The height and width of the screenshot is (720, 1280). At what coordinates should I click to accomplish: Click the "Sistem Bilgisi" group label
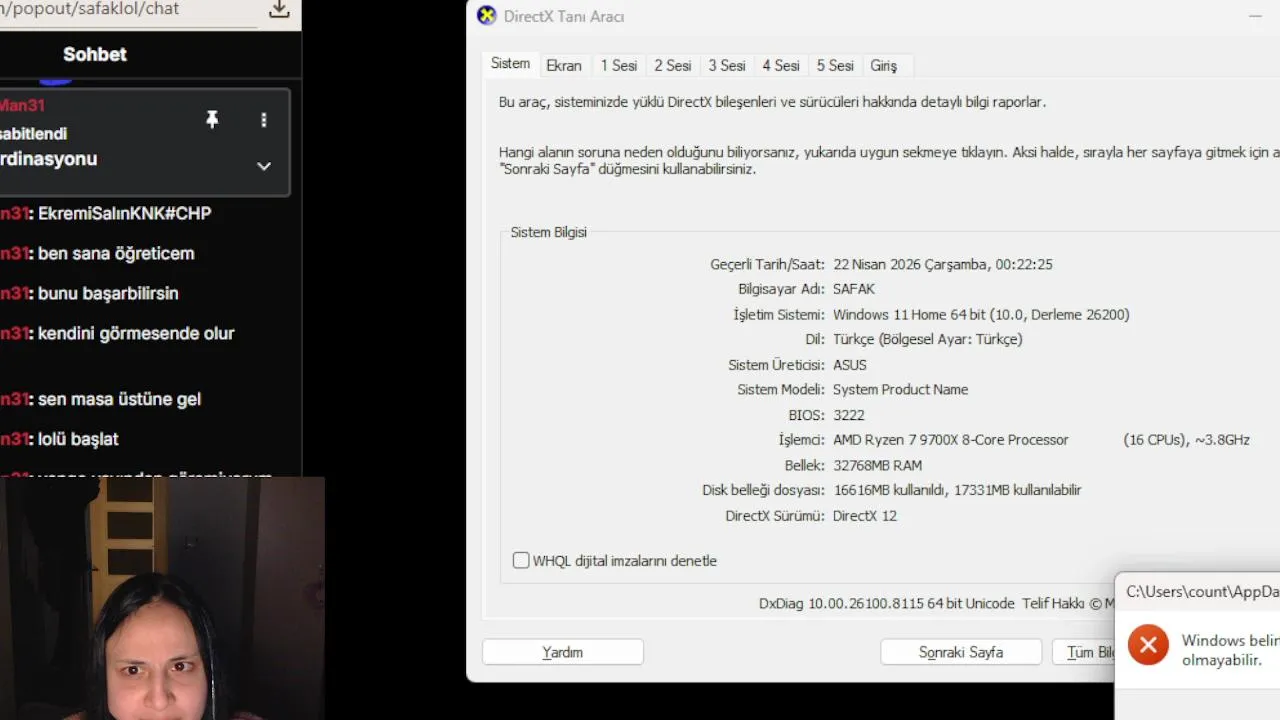[549, 232]
